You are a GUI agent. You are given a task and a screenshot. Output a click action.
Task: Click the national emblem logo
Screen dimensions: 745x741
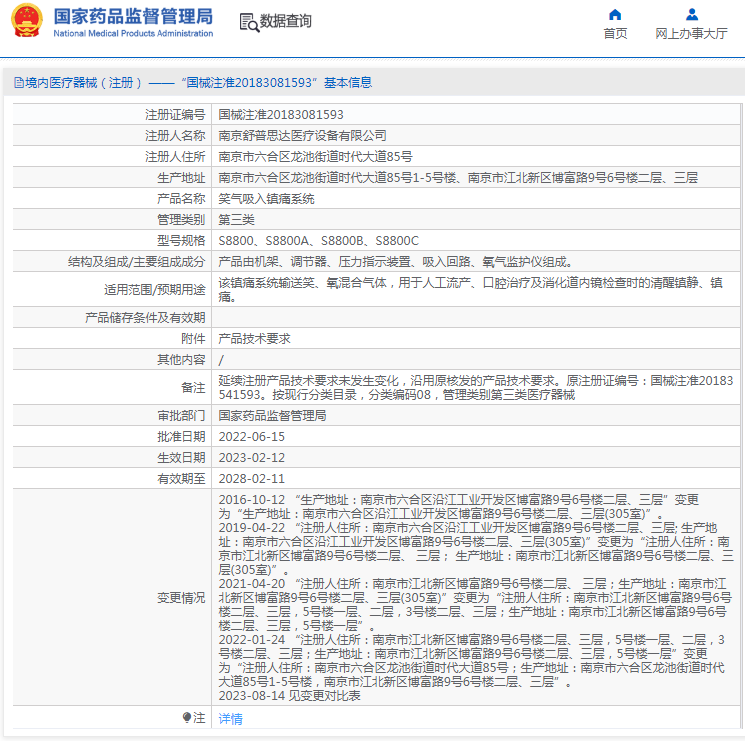(26, 20)
